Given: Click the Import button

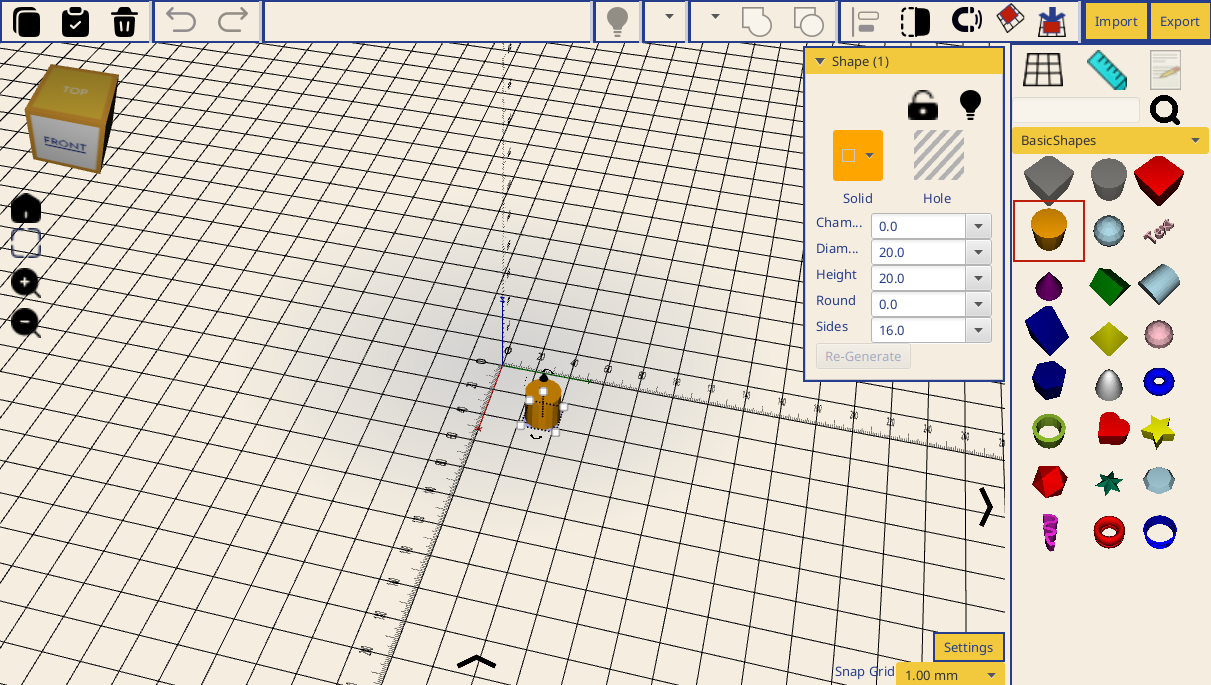Looking at the screenshot, I should pyautogui.click(x=1116, y=21).
